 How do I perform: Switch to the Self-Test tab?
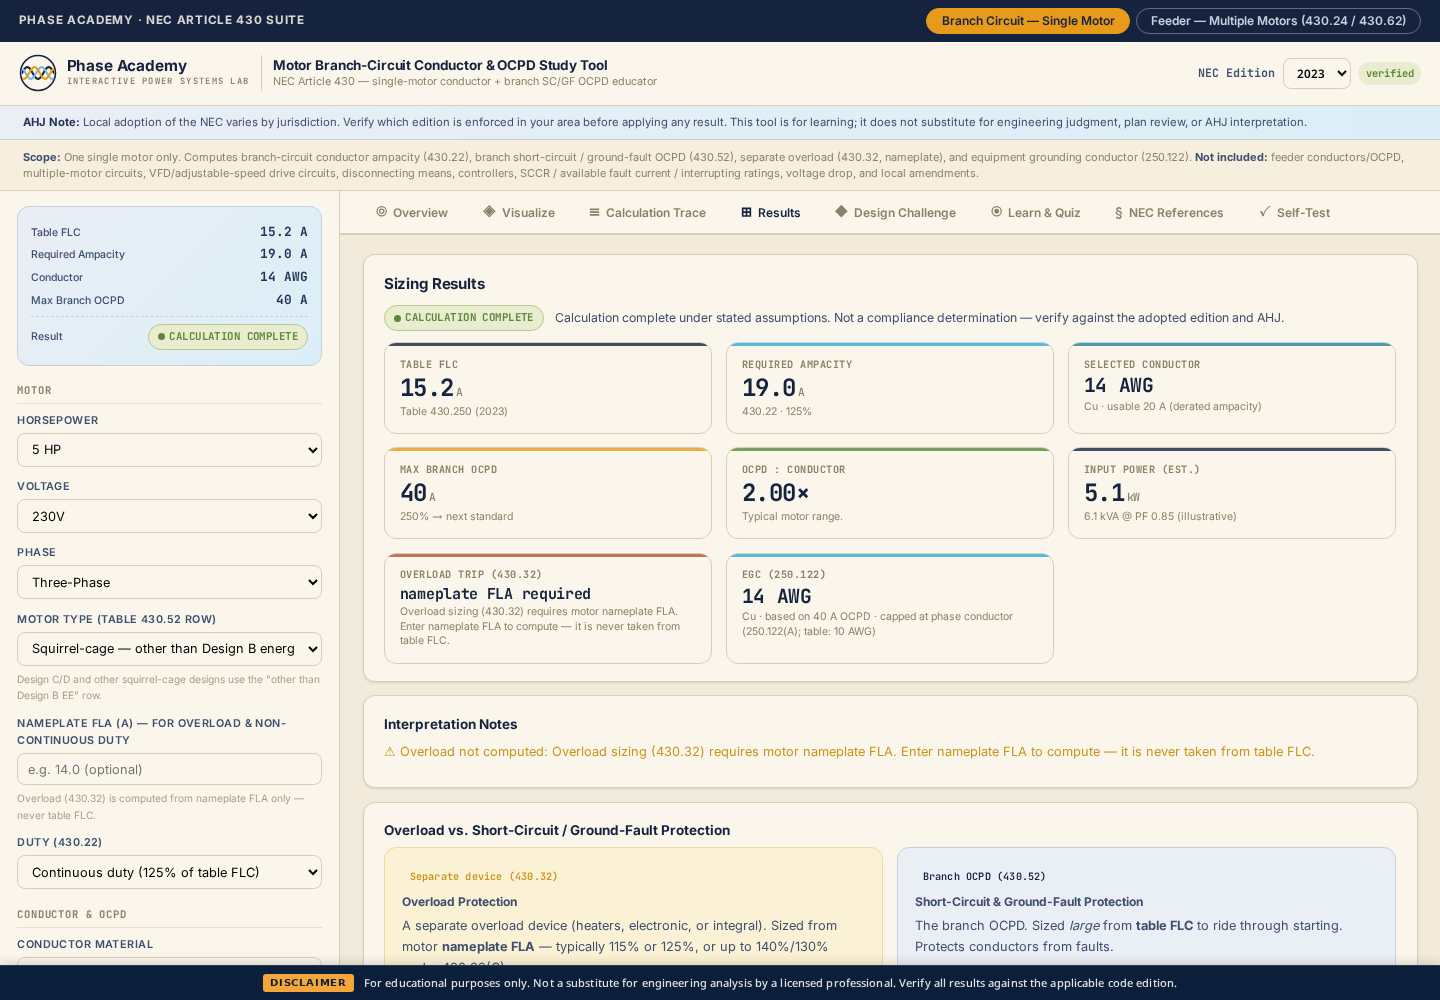[x=1294, y=213]
